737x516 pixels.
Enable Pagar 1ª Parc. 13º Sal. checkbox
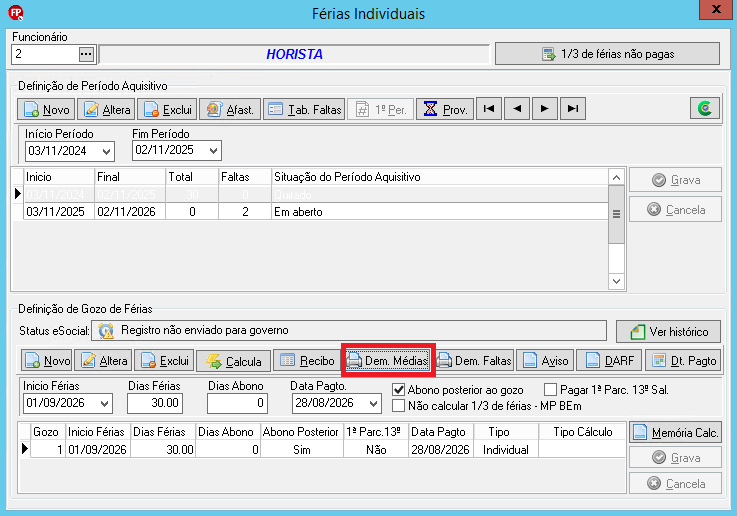click(550, 390)
